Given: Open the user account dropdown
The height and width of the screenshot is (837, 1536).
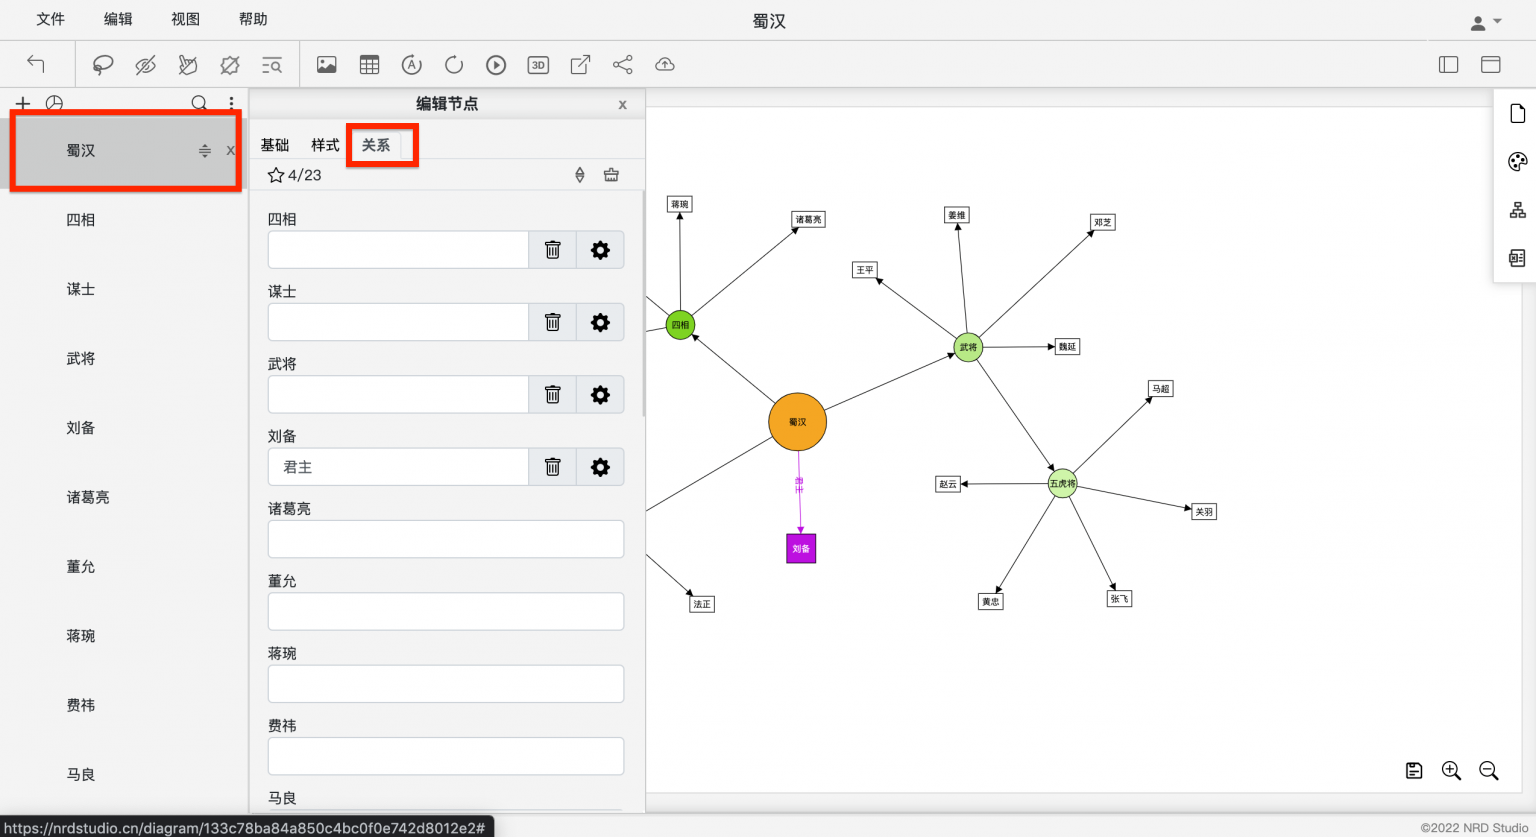Looking at the screenshot, I should point(1485,22).
